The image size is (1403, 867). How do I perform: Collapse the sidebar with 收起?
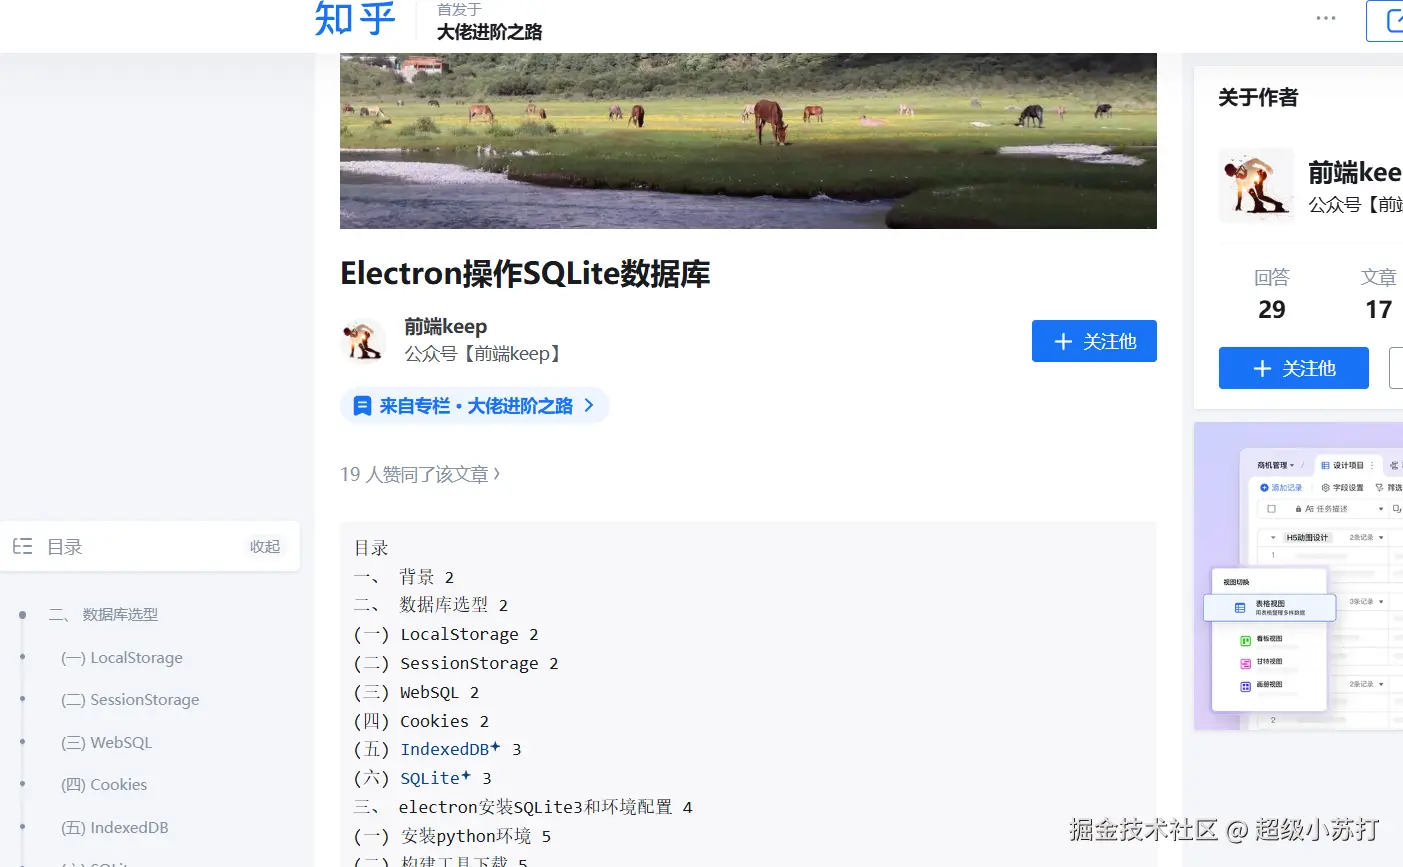(265, 546)
